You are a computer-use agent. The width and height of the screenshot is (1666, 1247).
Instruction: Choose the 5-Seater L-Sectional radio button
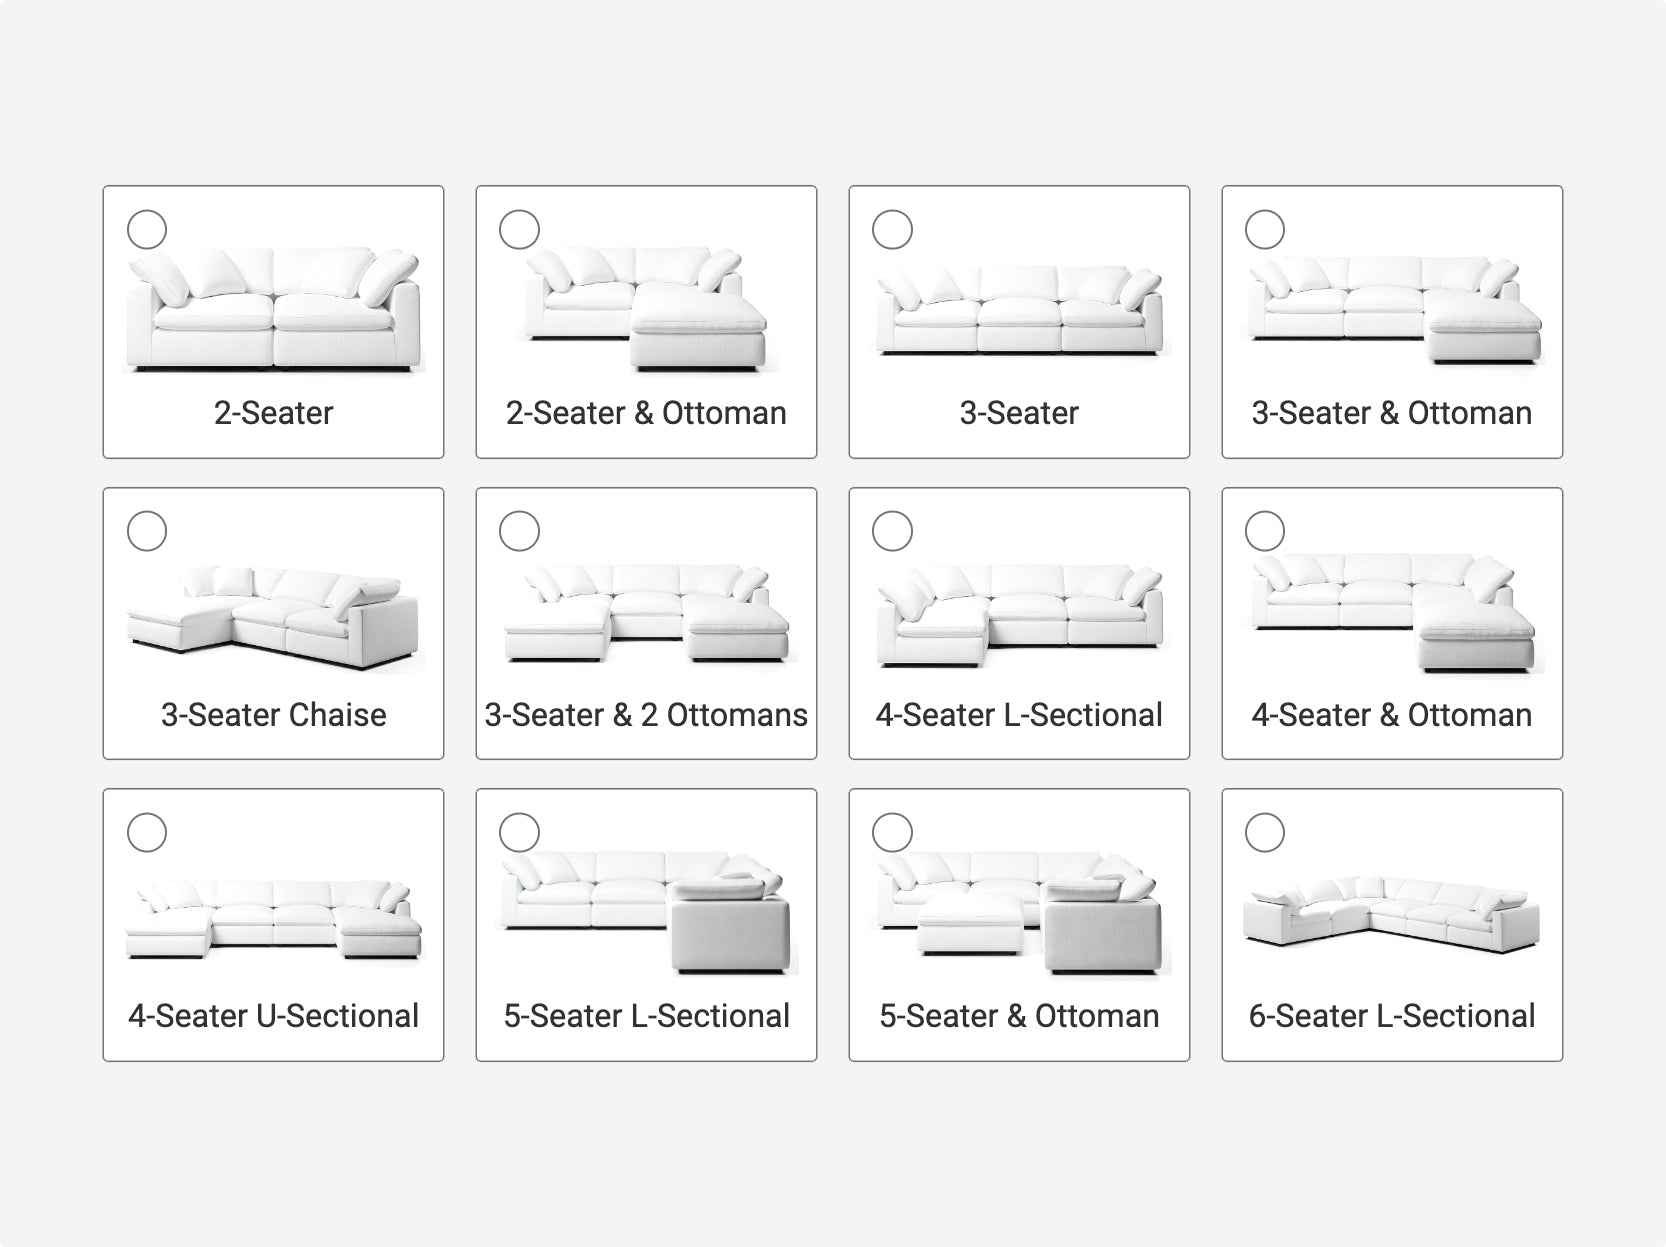pos(519,832)
